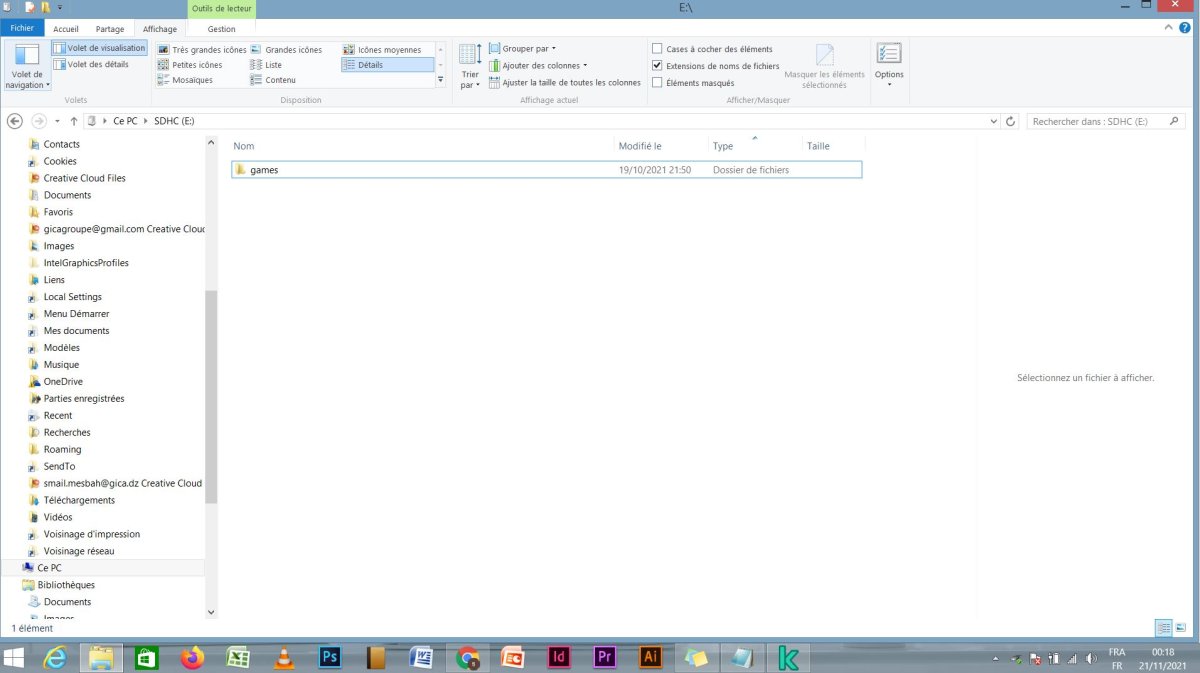Open VLC media player from taskbar

(284, 657)
